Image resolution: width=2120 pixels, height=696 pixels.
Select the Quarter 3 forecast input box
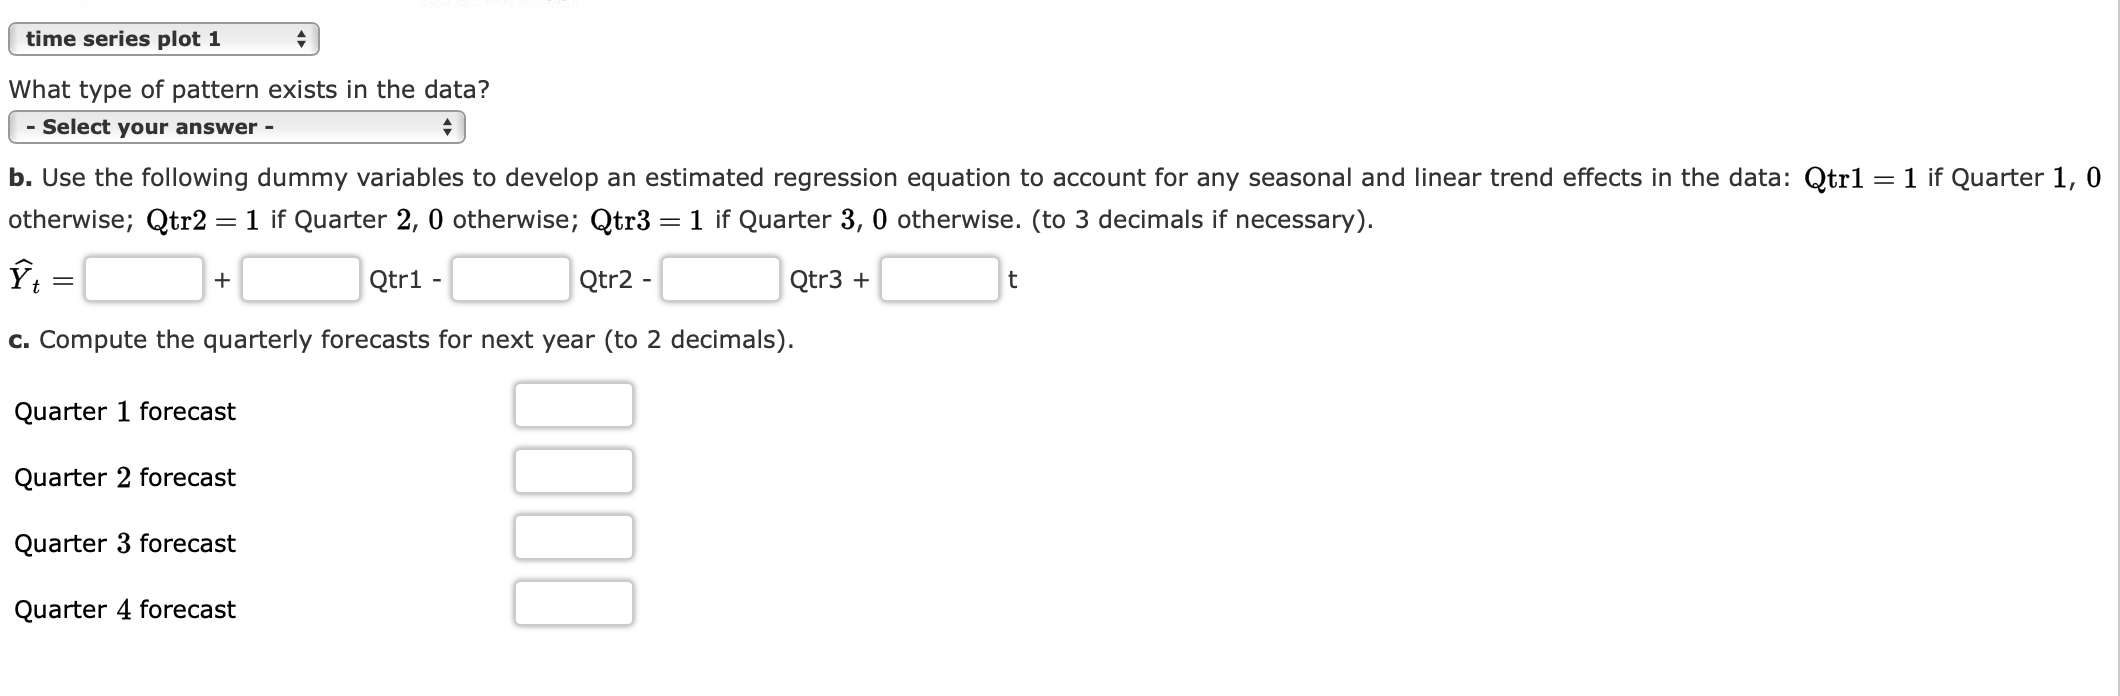(573, 536)
